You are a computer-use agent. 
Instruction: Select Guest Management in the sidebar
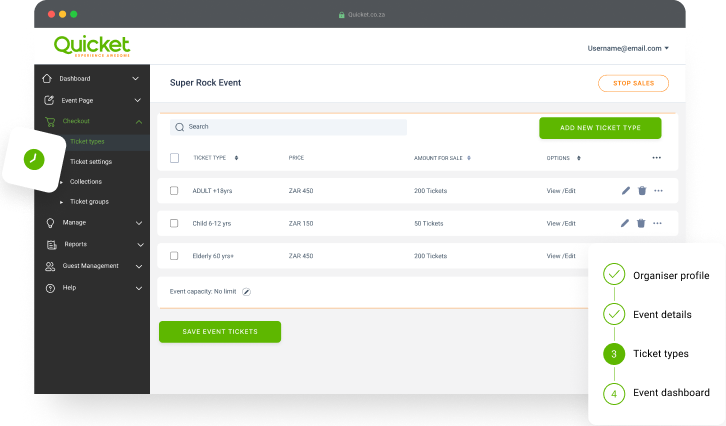tap(90, 266)
